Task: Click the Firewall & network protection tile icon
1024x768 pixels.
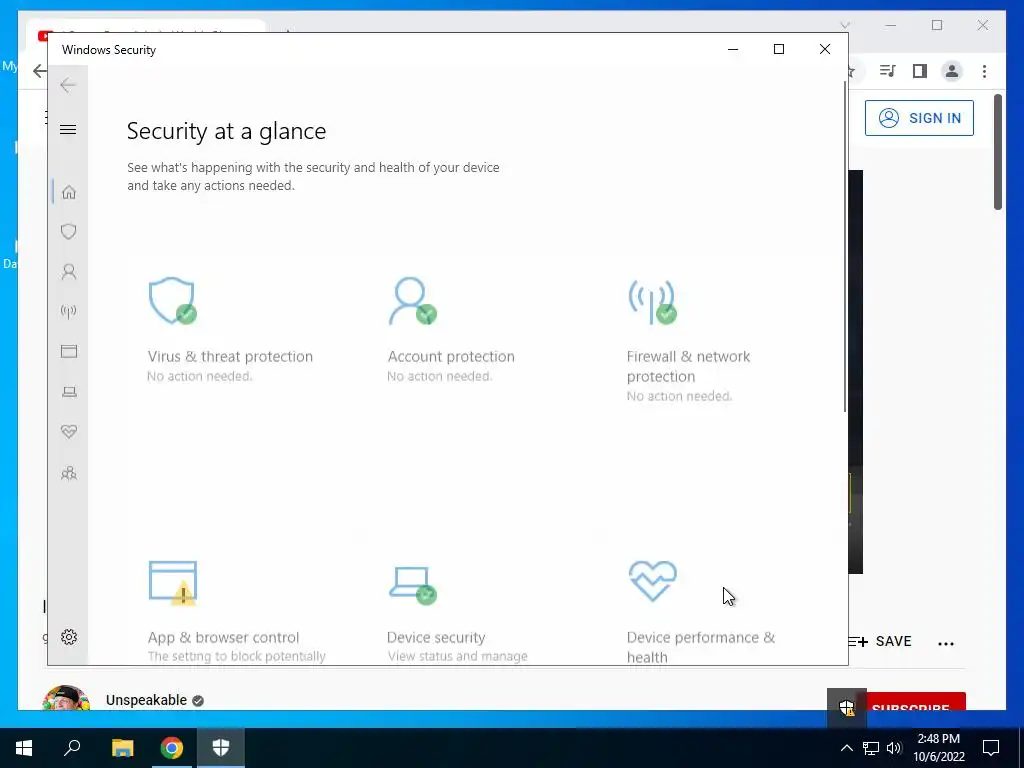Action: 652,302
